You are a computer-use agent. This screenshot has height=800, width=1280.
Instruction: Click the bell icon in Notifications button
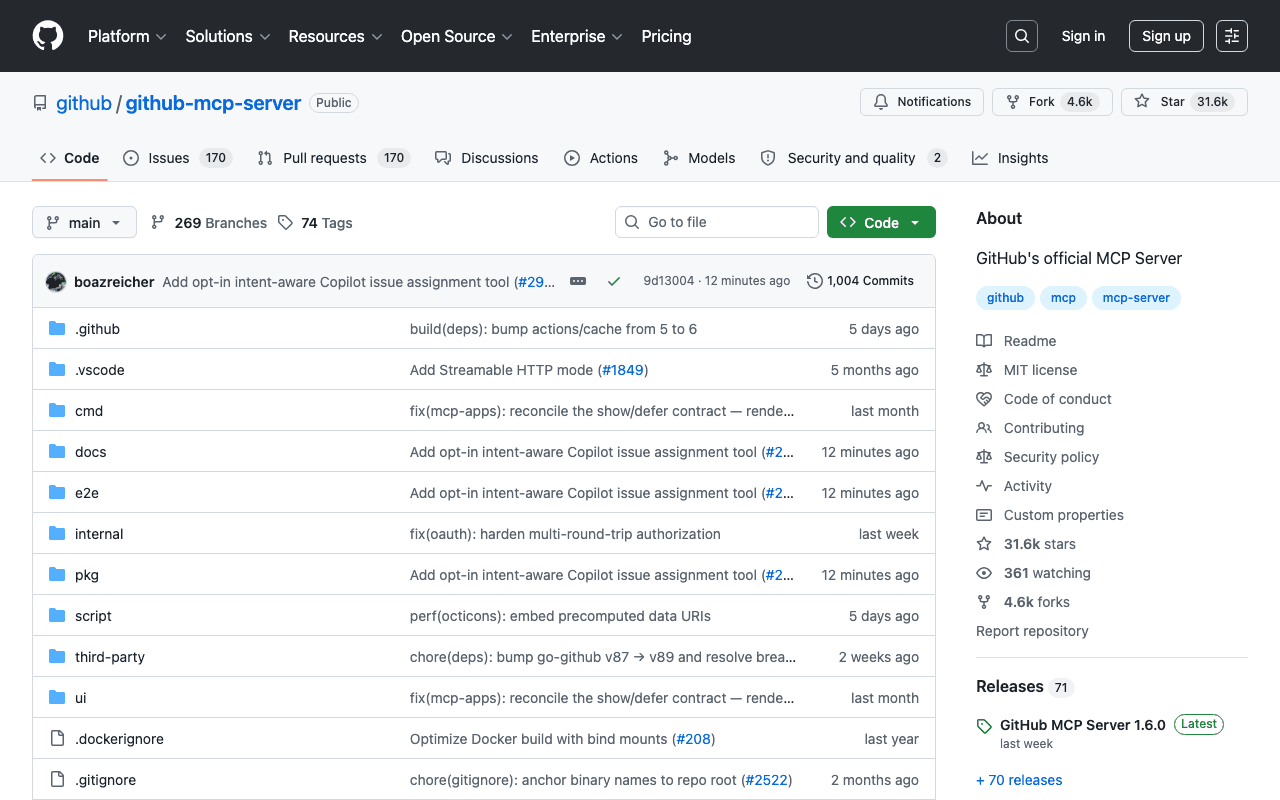point(881,102)
